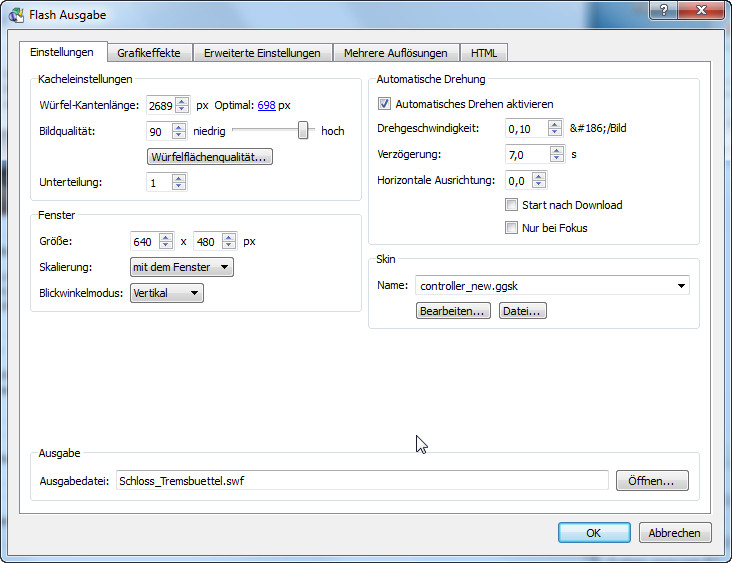Image resolution: width=732 pixels, height=563 pixels.
Task: Open the Skalierung dropdown
Action: [x=182, y=267]
